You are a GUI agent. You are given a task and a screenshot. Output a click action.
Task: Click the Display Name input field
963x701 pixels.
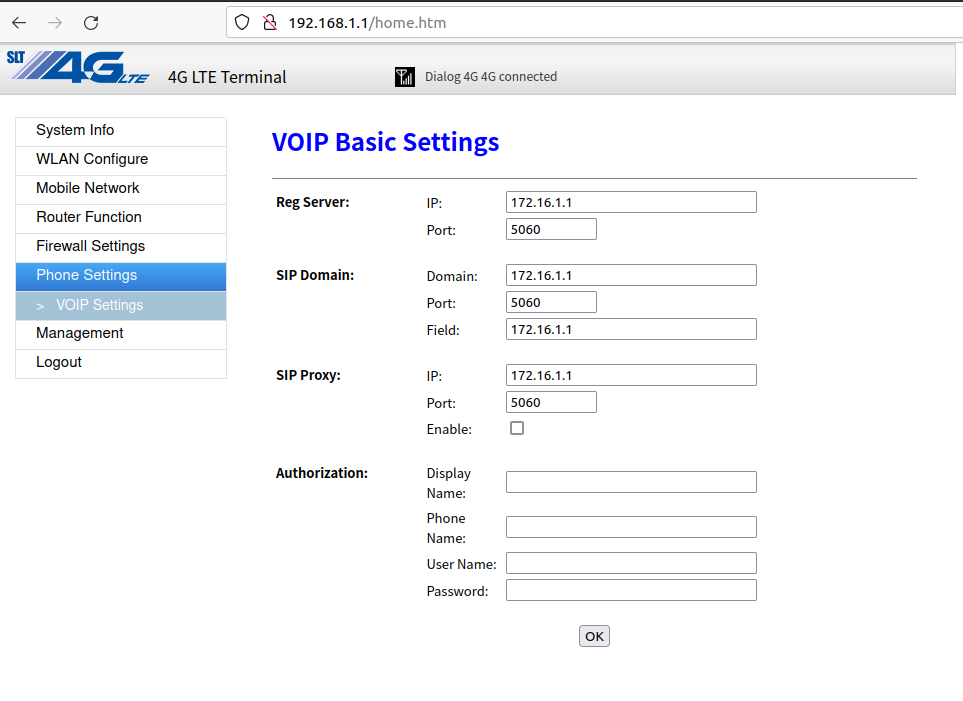631,482
